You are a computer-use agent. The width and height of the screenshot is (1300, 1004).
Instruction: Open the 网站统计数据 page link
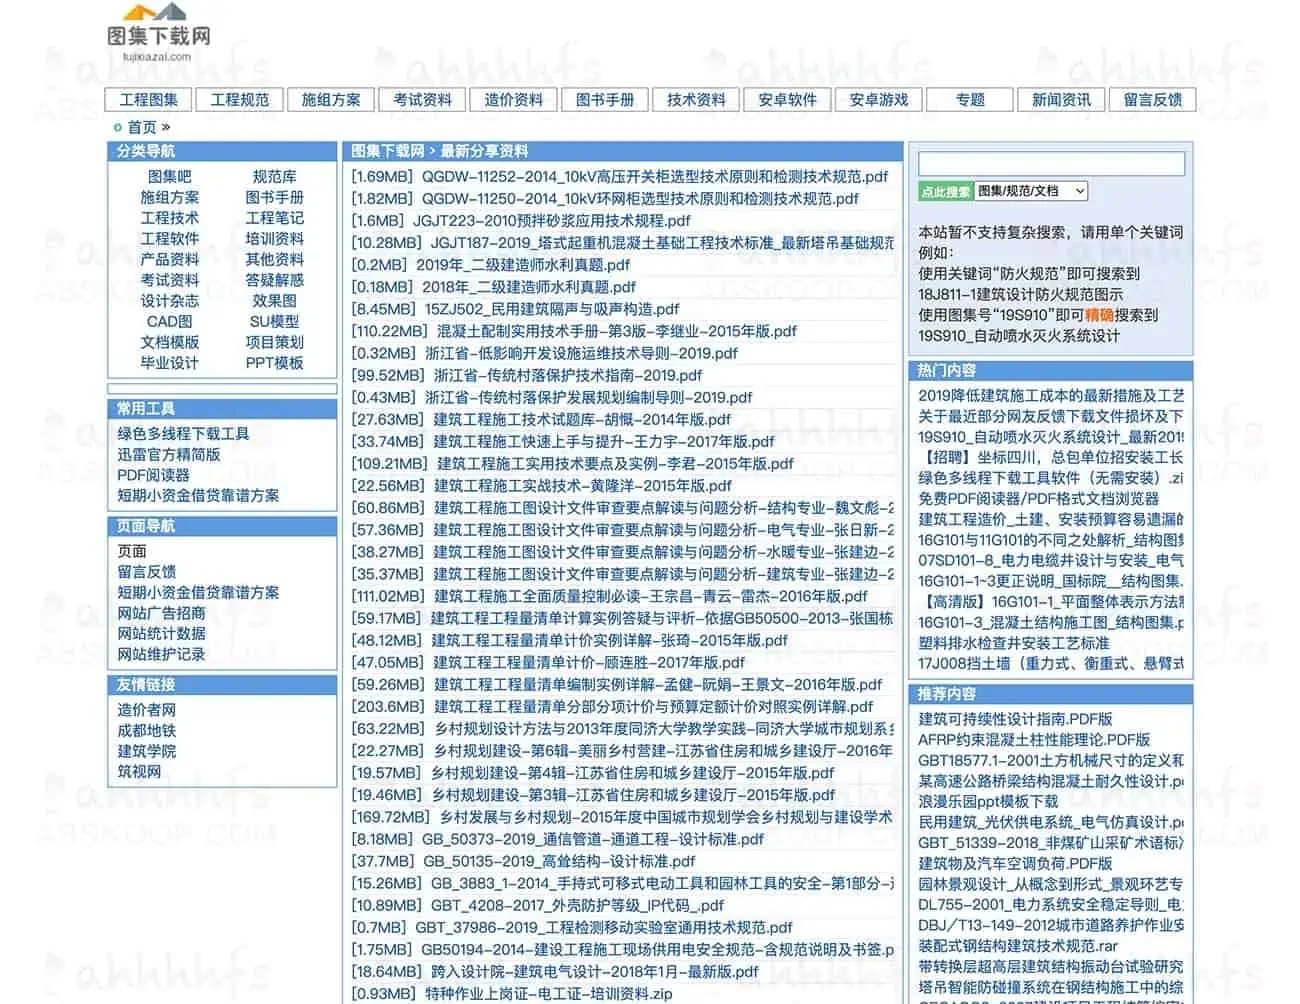161,634
